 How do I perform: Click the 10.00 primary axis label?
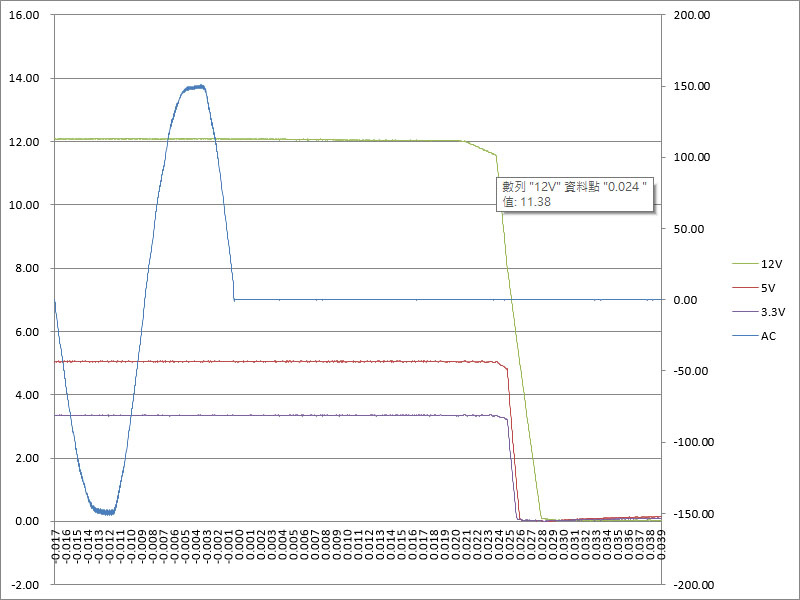(24, 205)
